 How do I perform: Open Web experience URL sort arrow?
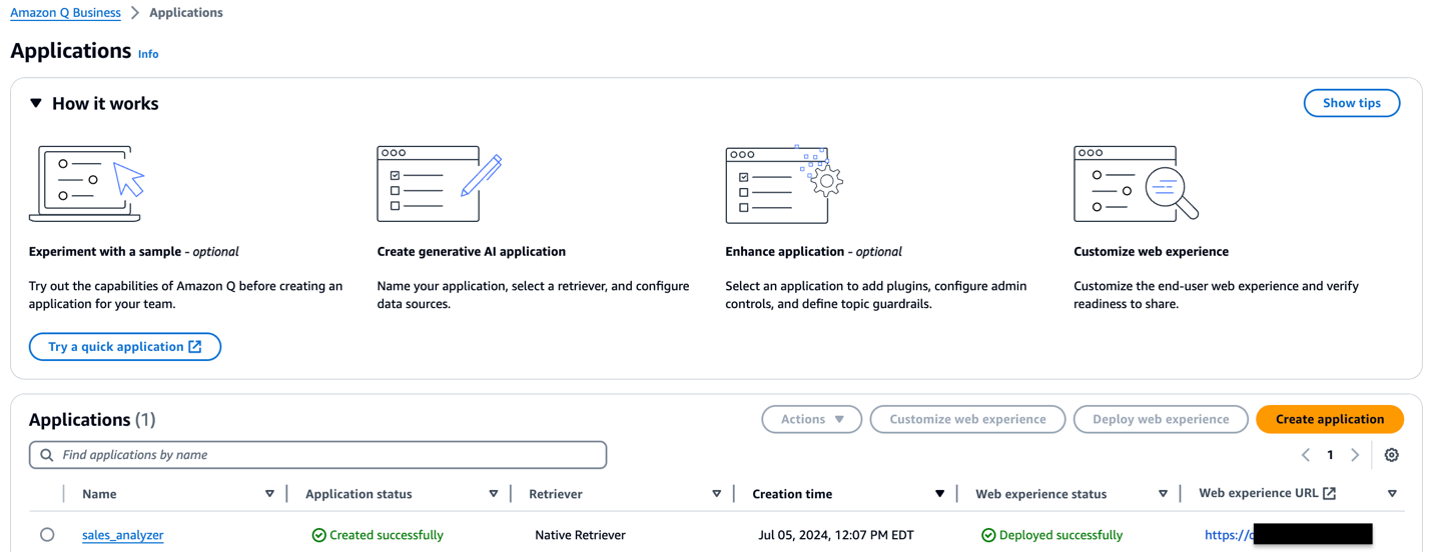click(x=1392, y=494)
